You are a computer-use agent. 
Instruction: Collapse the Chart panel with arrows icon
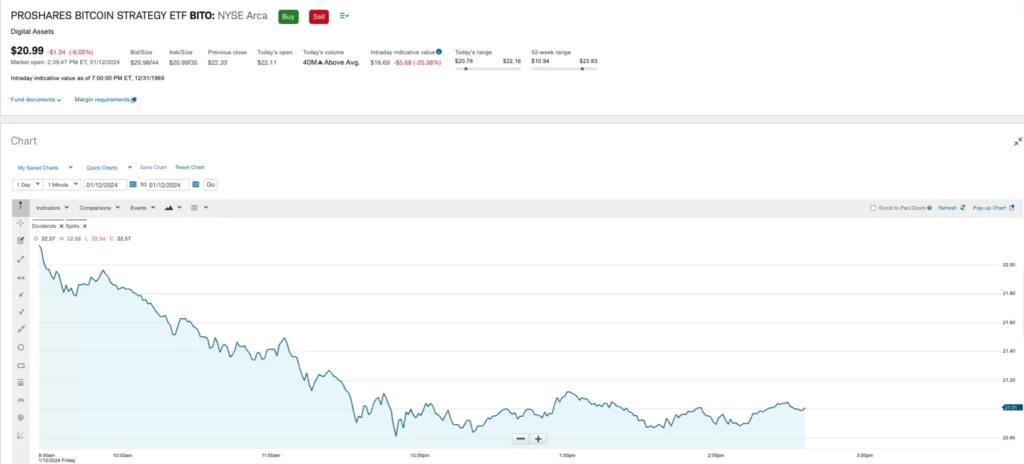point(1017,141)
